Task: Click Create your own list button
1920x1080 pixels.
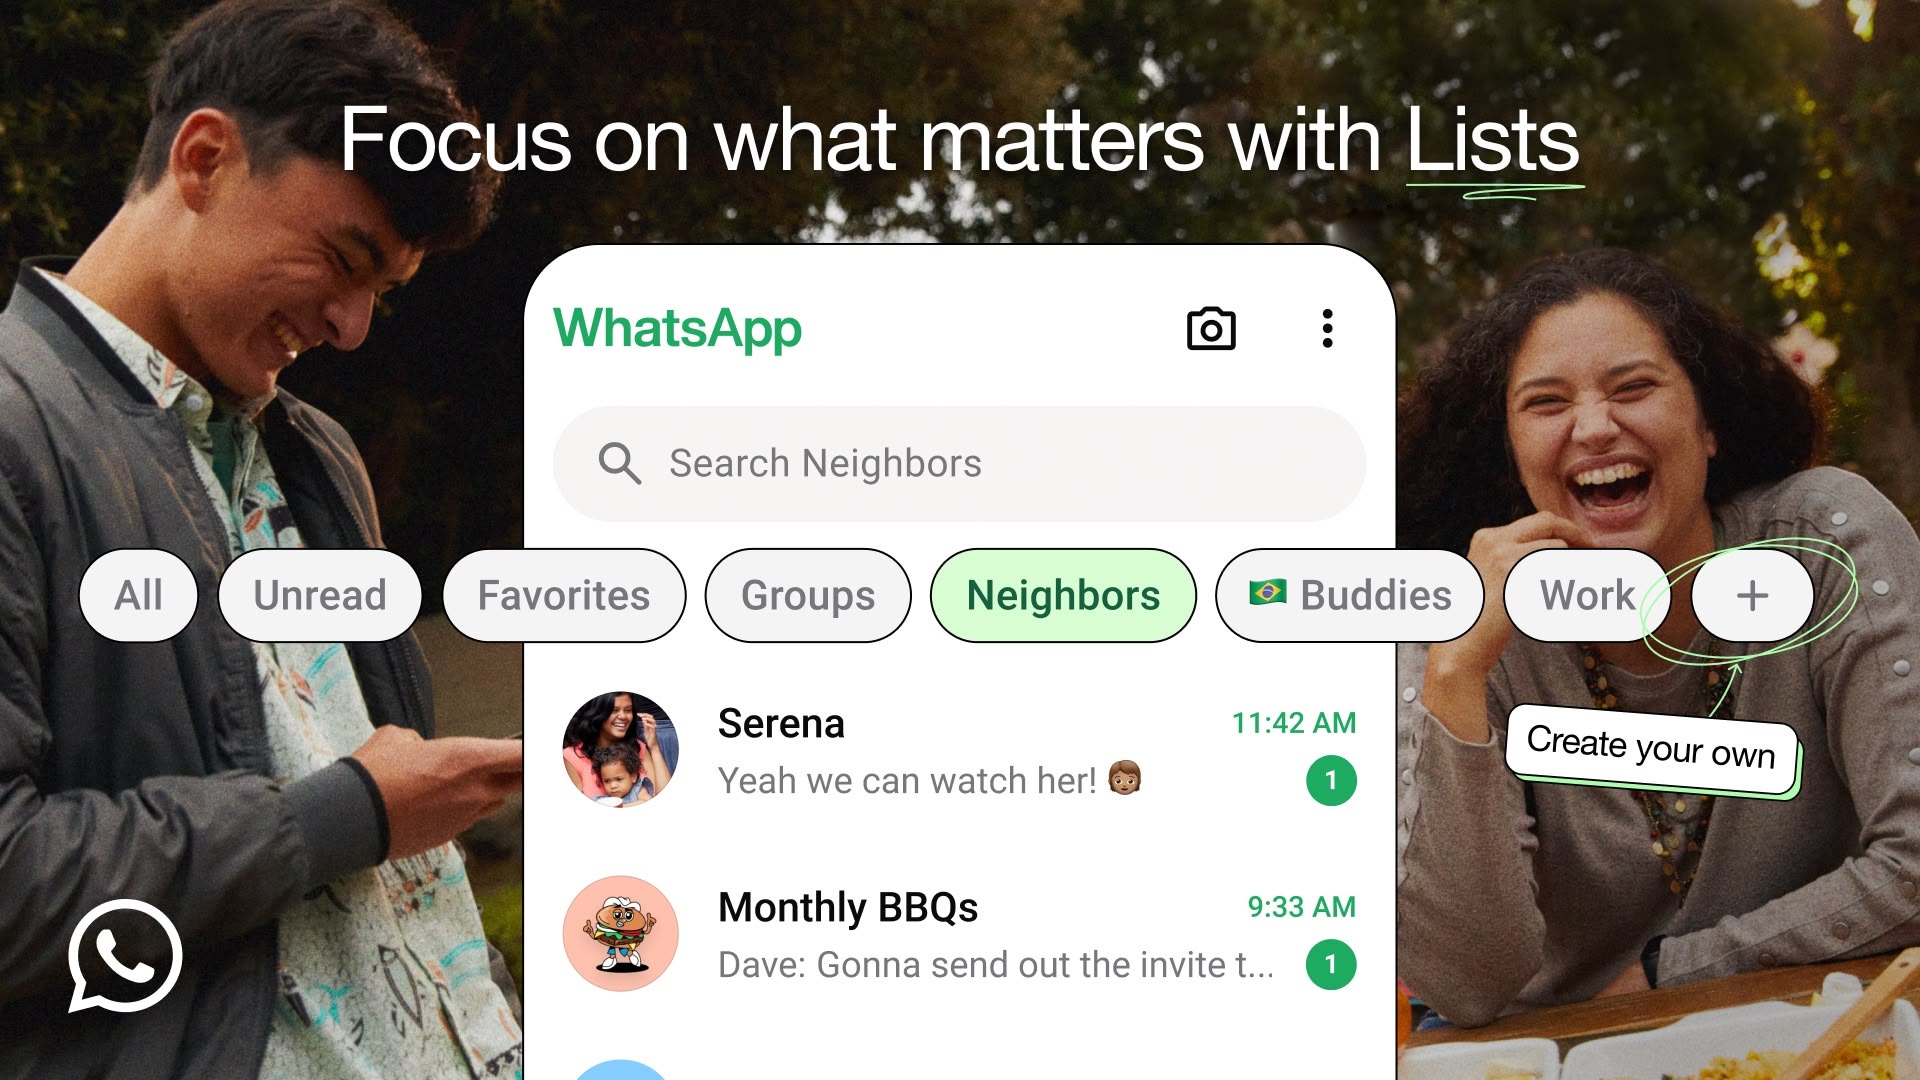Action: pyautogui.click(x=1751, y=596)
